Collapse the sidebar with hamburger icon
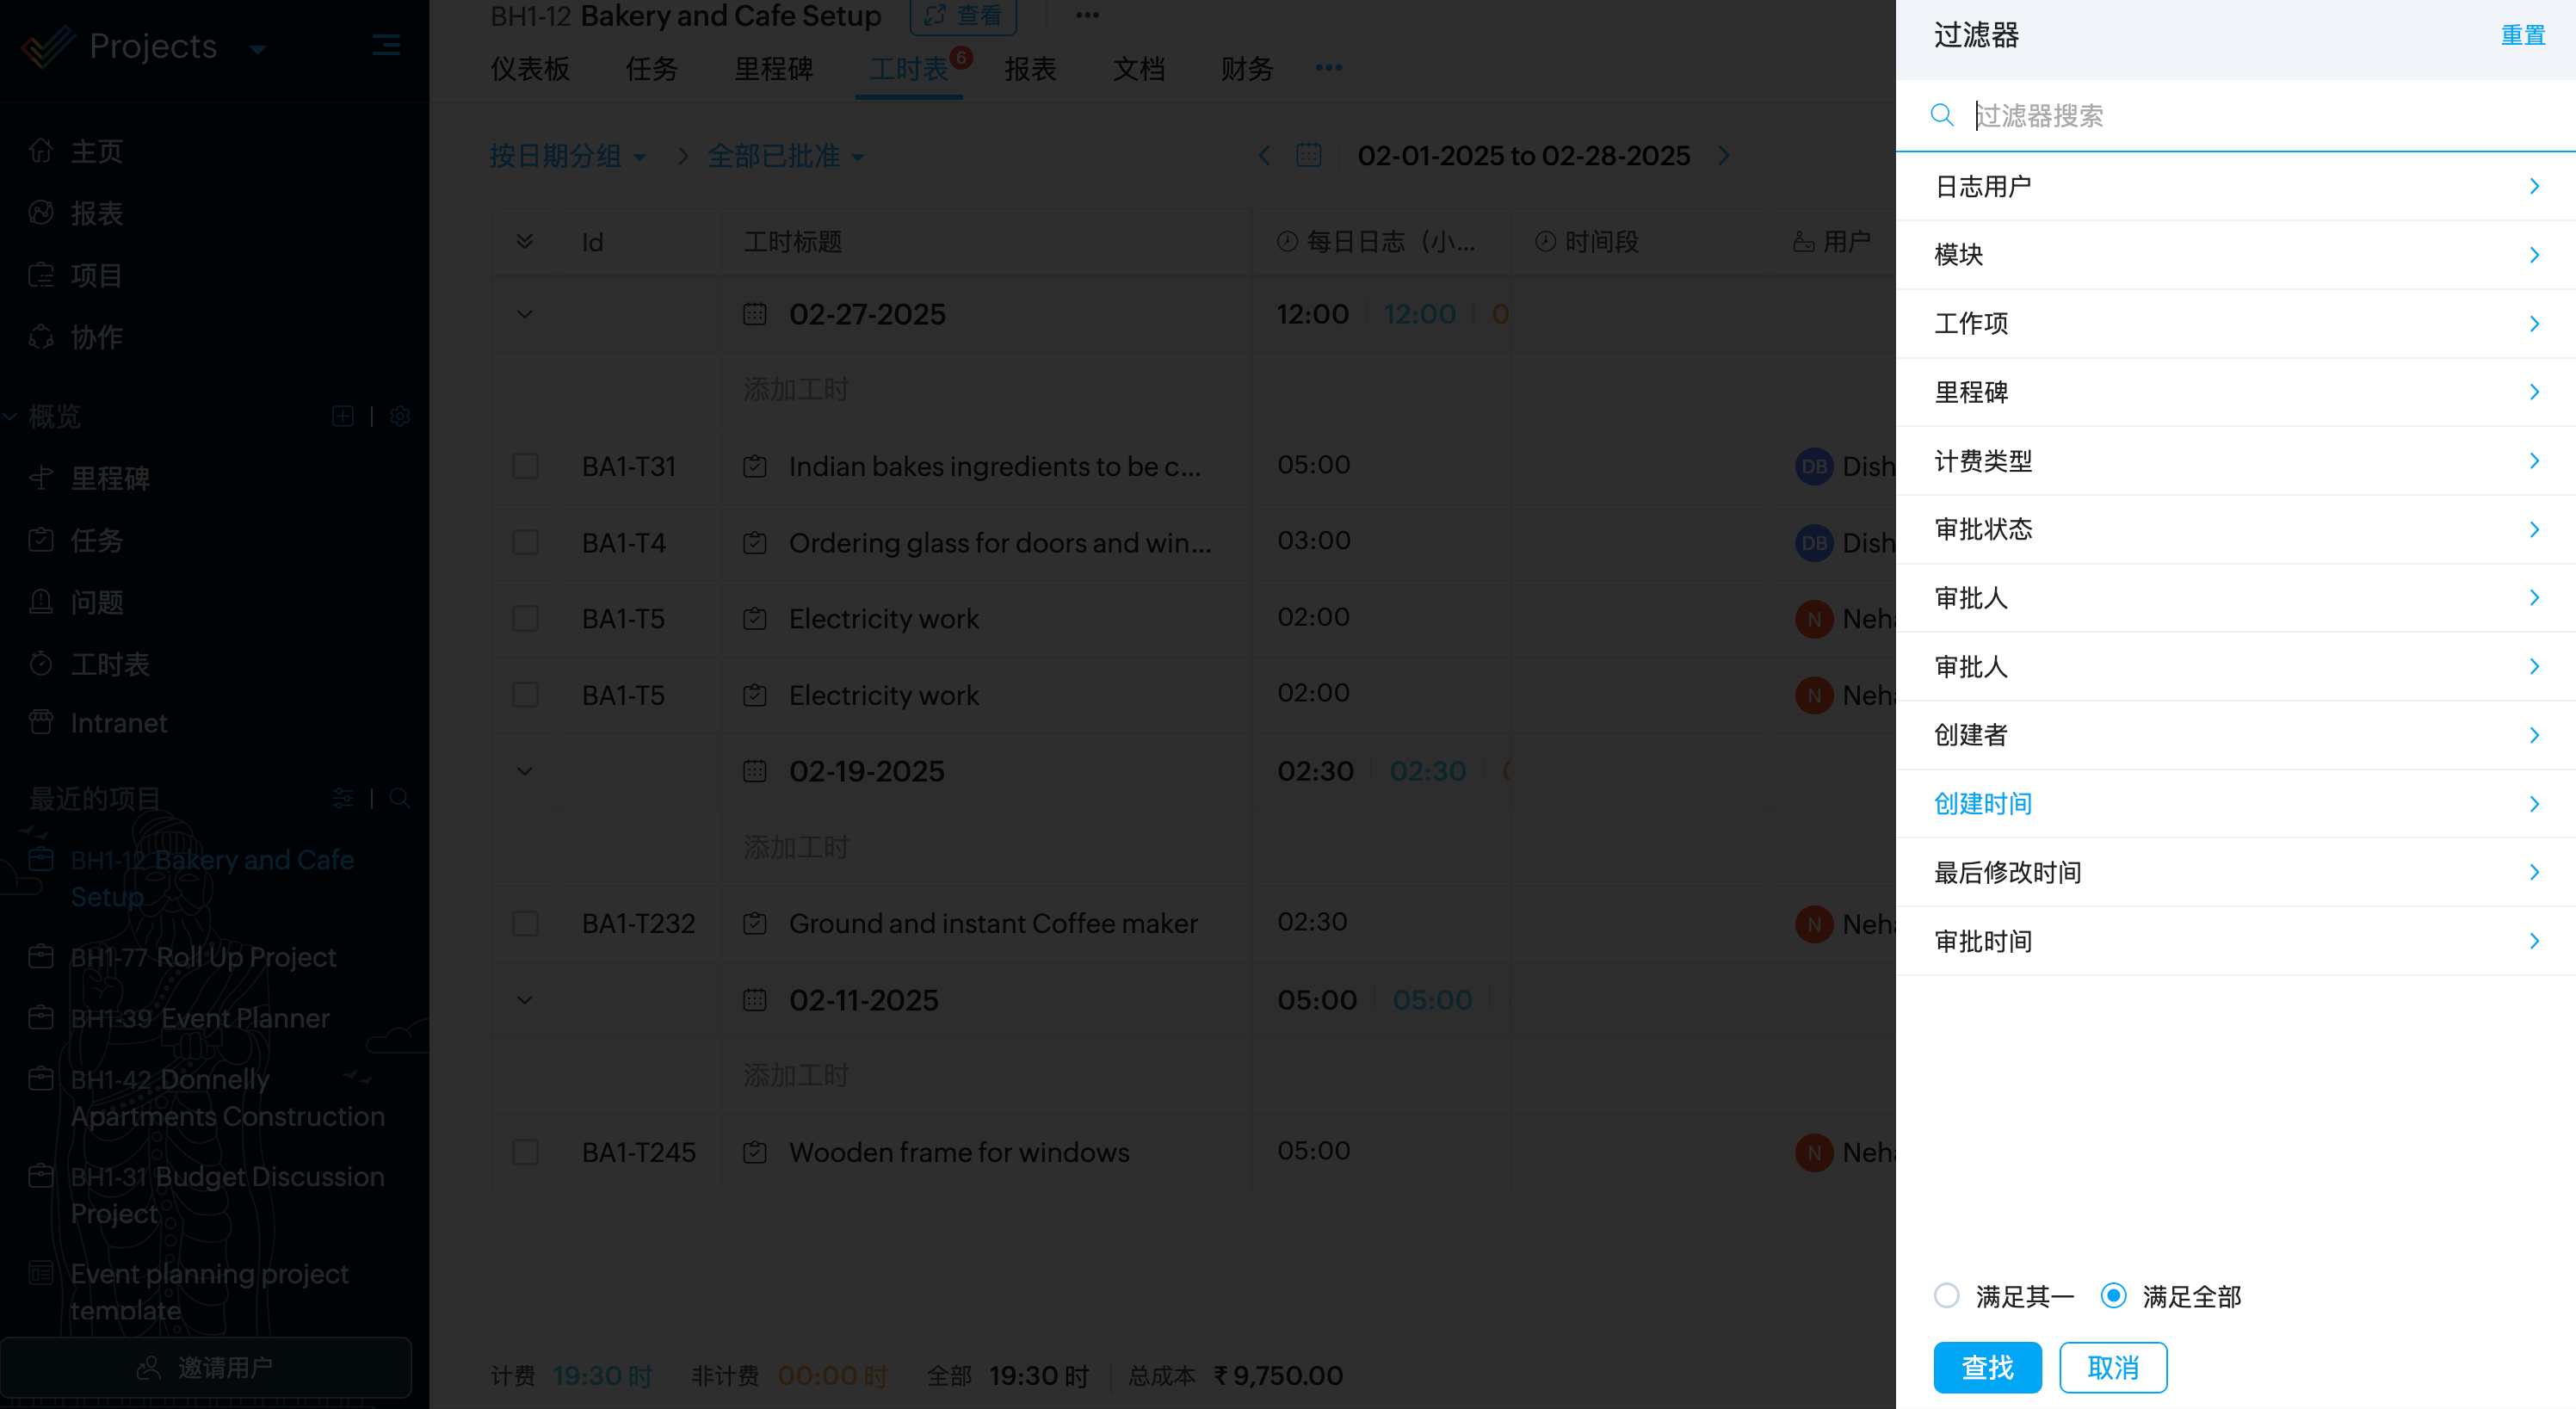The image size is (2576, 1409). pos(386,46)
